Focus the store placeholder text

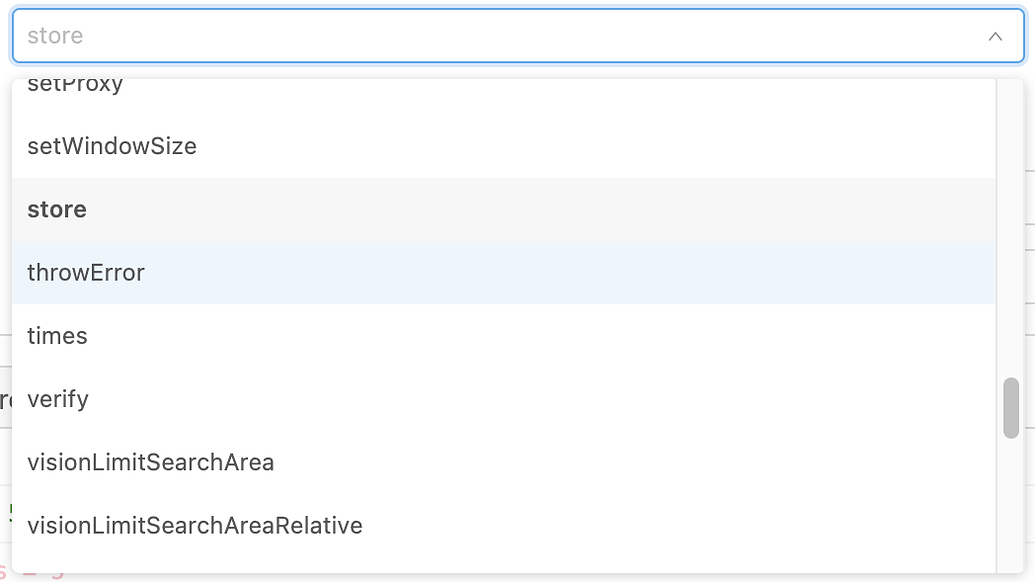tap(56, 36)
